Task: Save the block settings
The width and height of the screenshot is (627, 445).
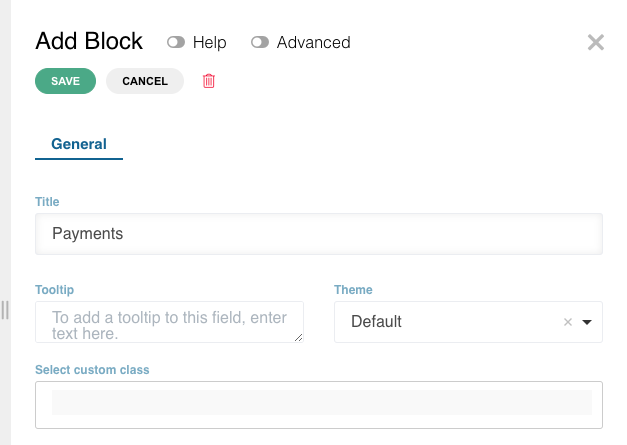Action: pos(66,81)
